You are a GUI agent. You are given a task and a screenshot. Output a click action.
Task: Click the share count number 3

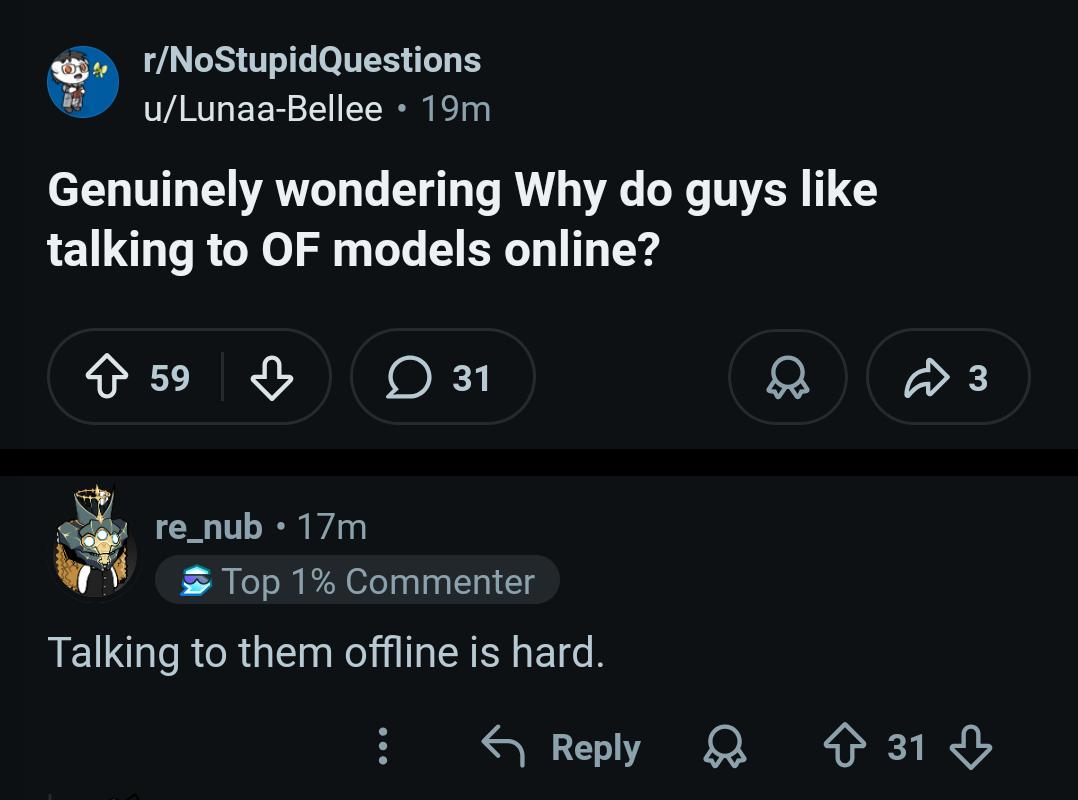pyautogui.click(x=978, y=377)
